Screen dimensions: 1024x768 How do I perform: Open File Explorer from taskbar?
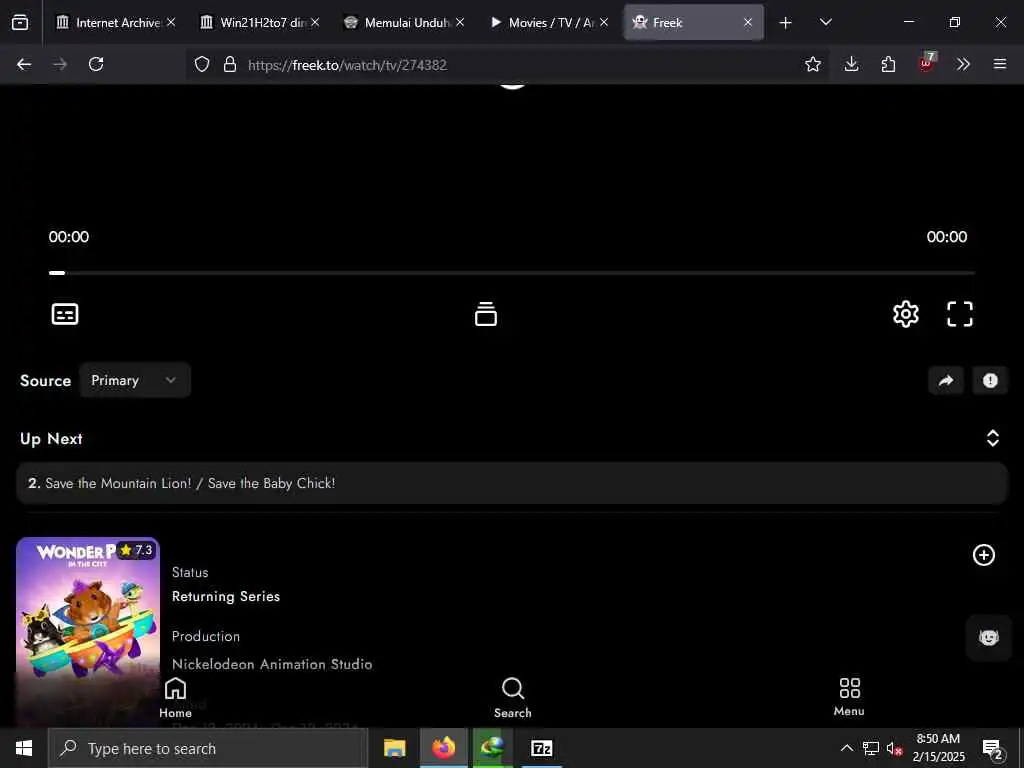click(x=394, y=748)
